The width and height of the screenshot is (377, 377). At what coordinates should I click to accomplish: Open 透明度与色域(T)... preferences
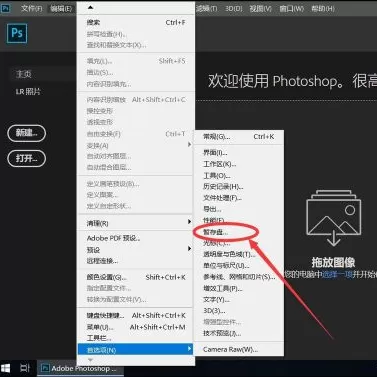(239, 254)
